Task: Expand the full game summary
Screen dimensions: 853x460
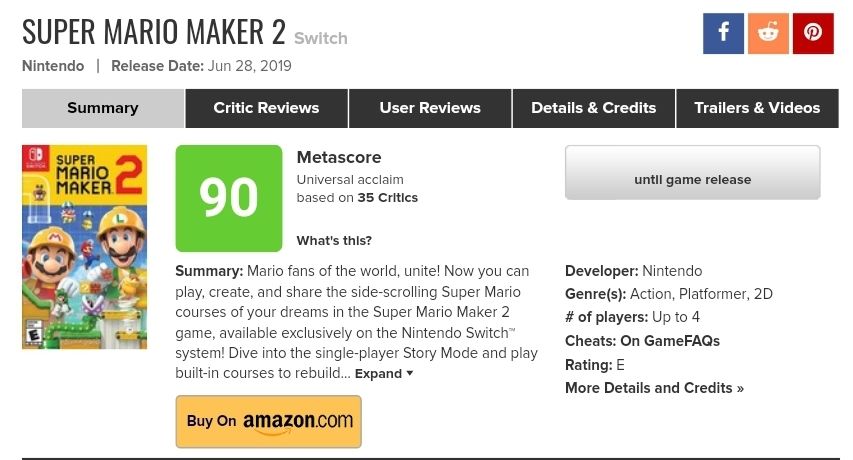Action: pos(384,374)
